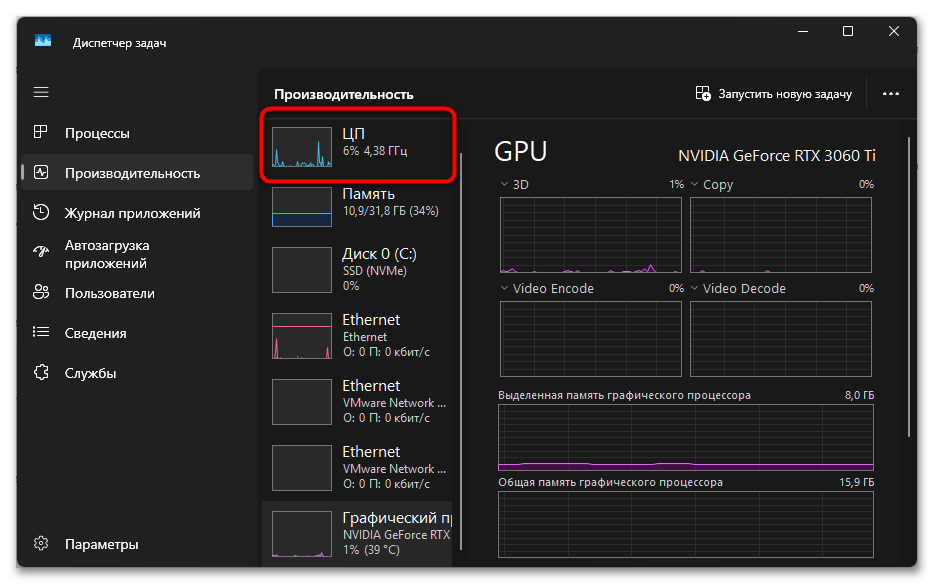Click the Users icon in sidebar
Screen dimensions: 934x584
41,292
